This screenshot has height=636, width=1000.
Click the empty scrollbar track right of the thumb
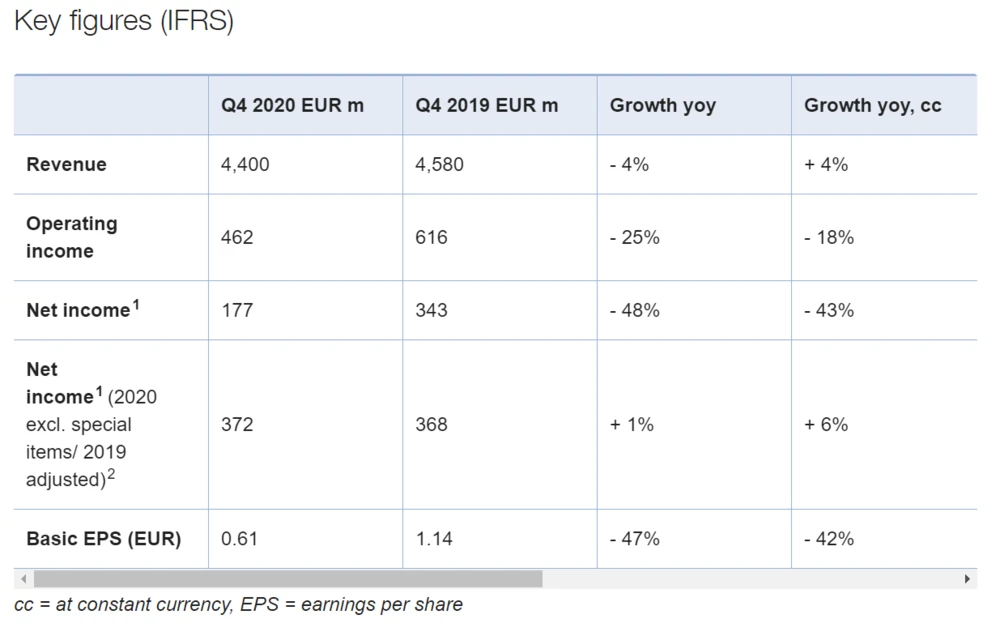point(750,579)
